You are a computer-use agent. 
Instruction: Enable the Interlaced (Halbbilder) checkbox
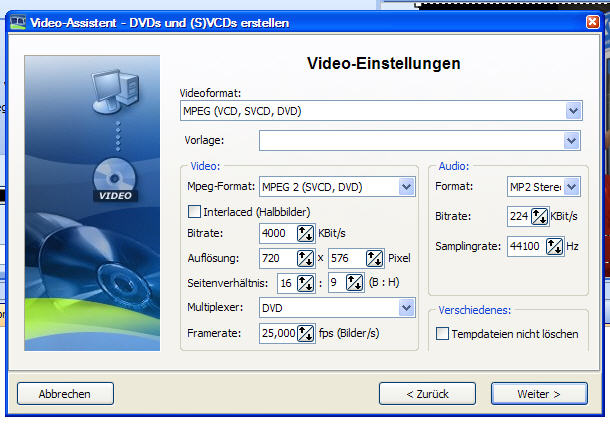(x=195, y=211)
